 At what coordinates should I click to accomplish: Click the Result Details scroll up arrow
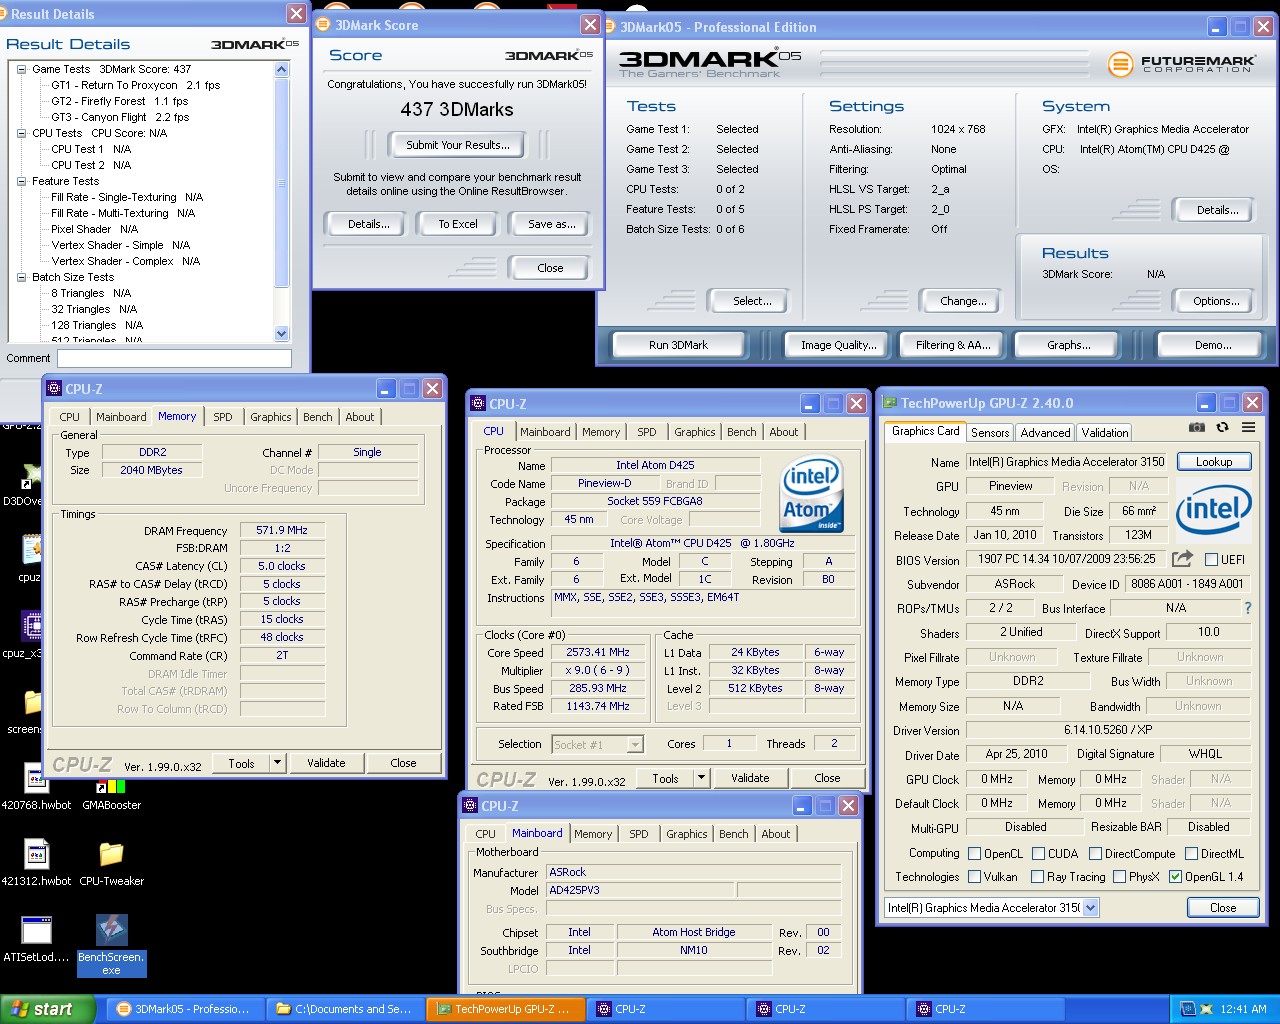click(x=281, y=70)
